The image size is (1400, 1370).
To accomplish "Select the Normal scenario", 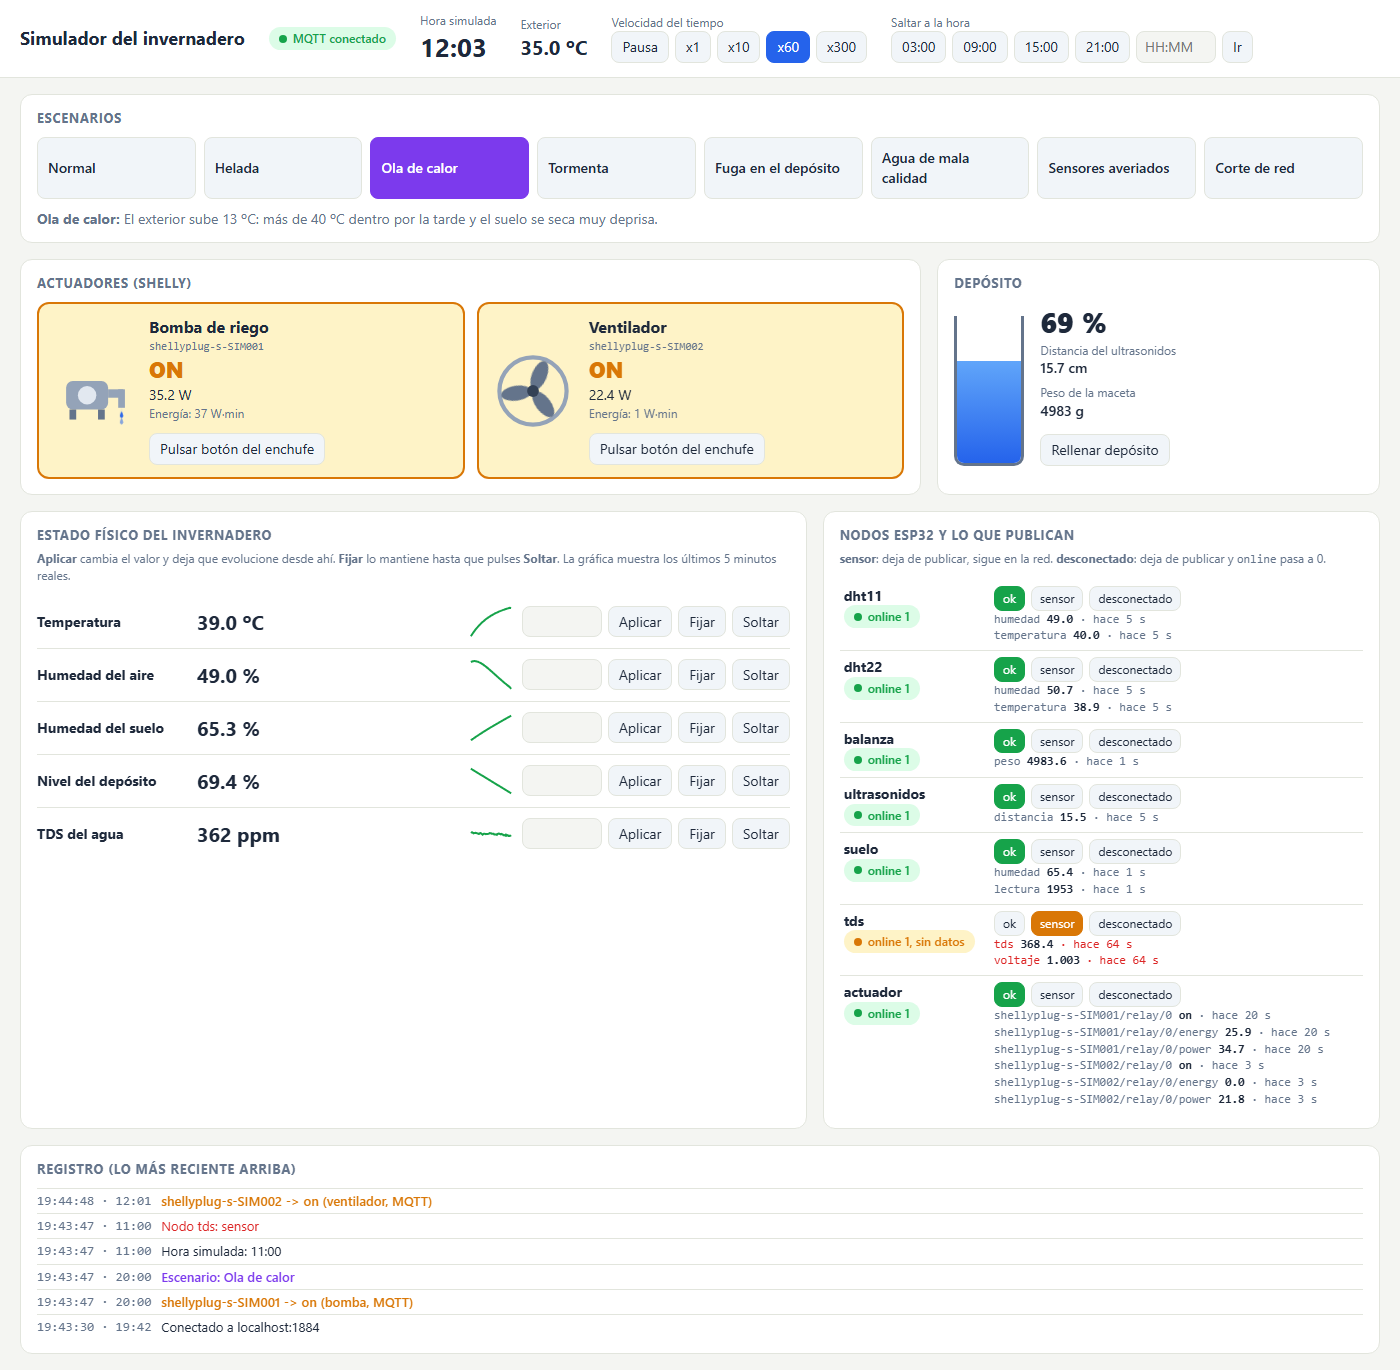I will pos(116,168).
